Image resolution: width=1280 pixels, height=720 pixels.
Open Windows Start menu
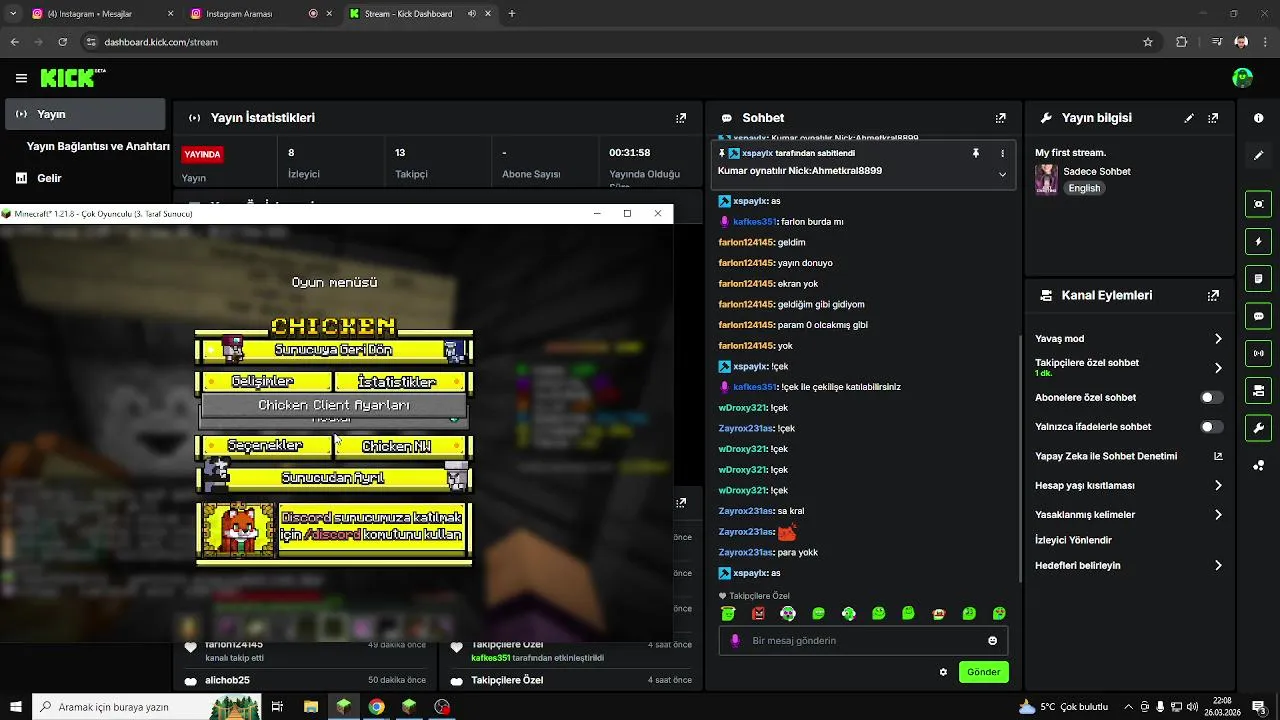coord(16,707)
